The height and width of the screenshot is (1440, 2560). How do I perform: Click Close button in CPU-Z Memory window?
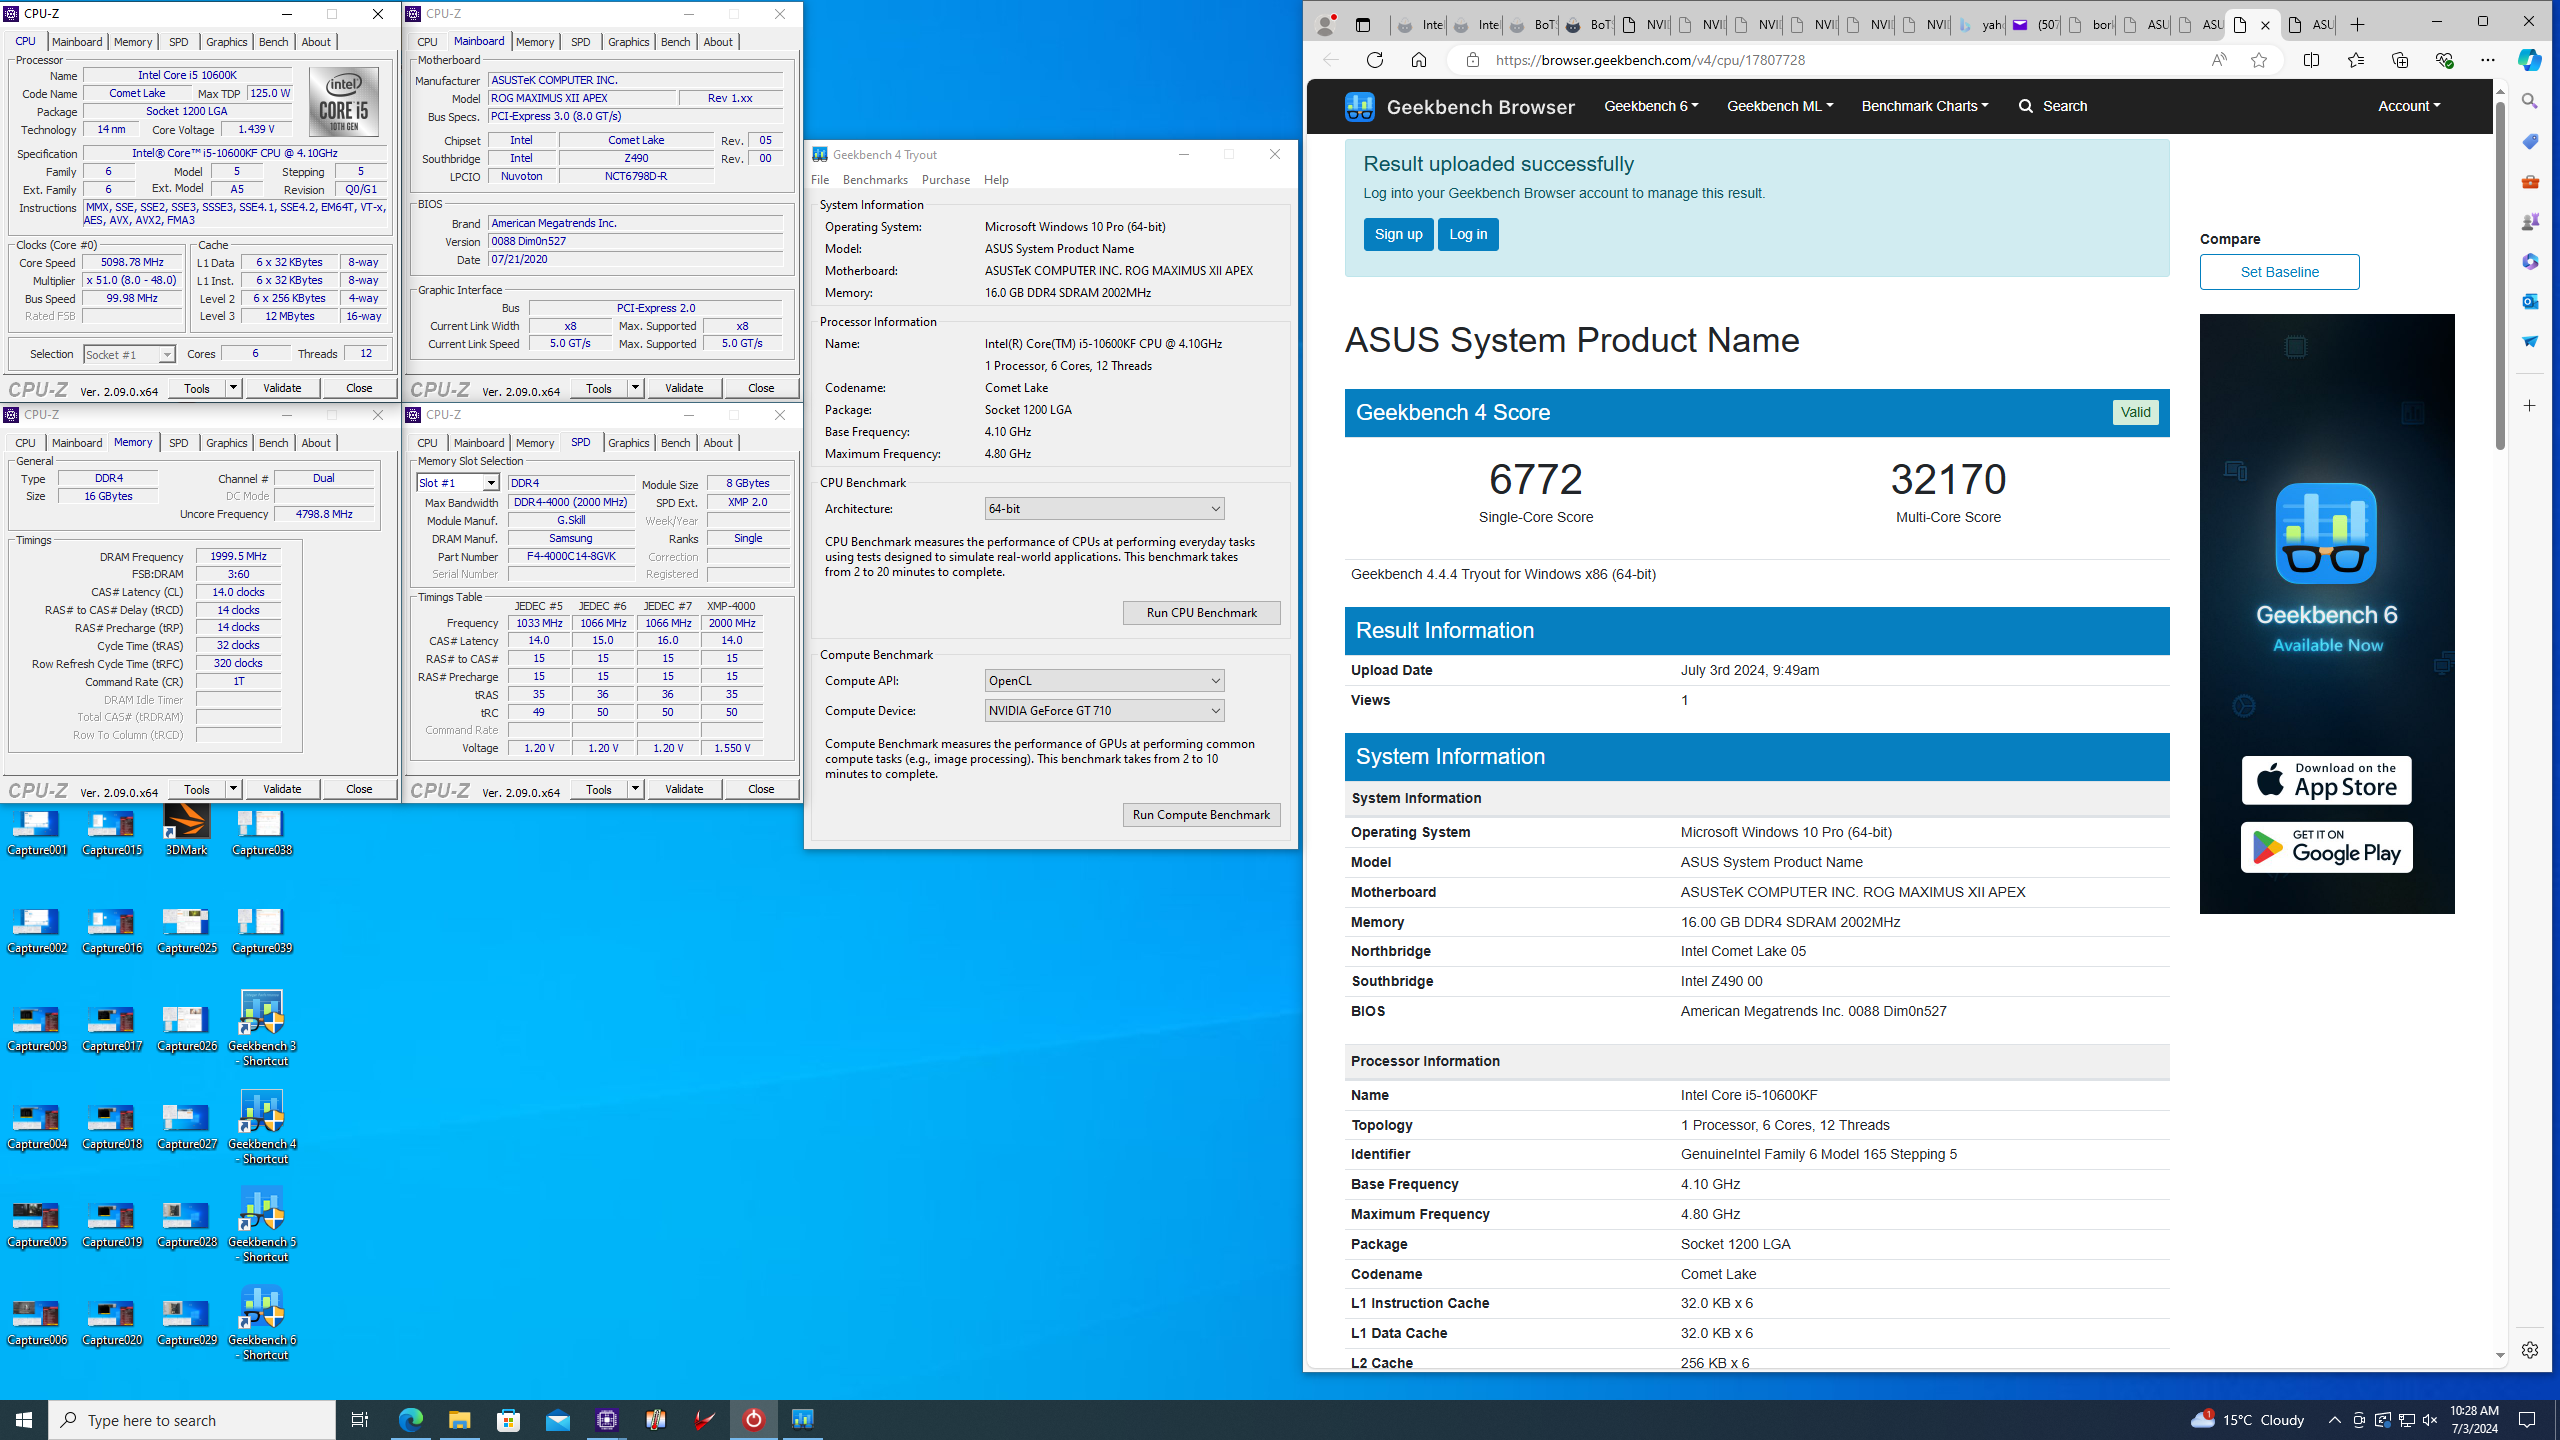point(359,789)
